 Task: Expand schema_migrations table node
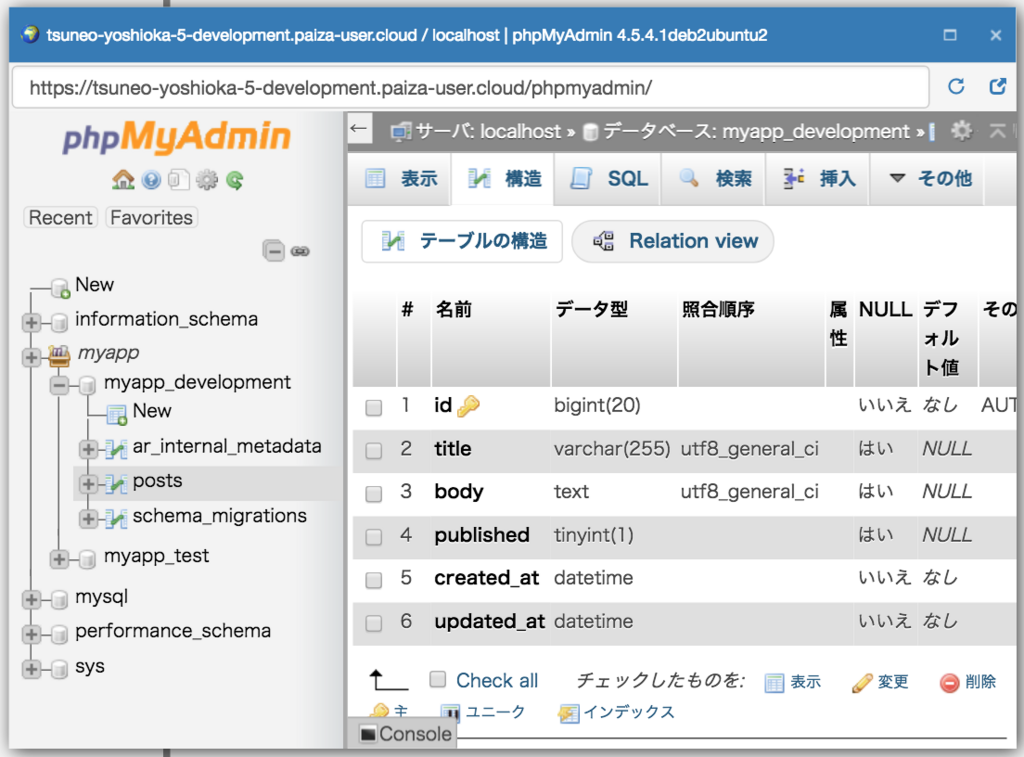[x=88, y=519]
